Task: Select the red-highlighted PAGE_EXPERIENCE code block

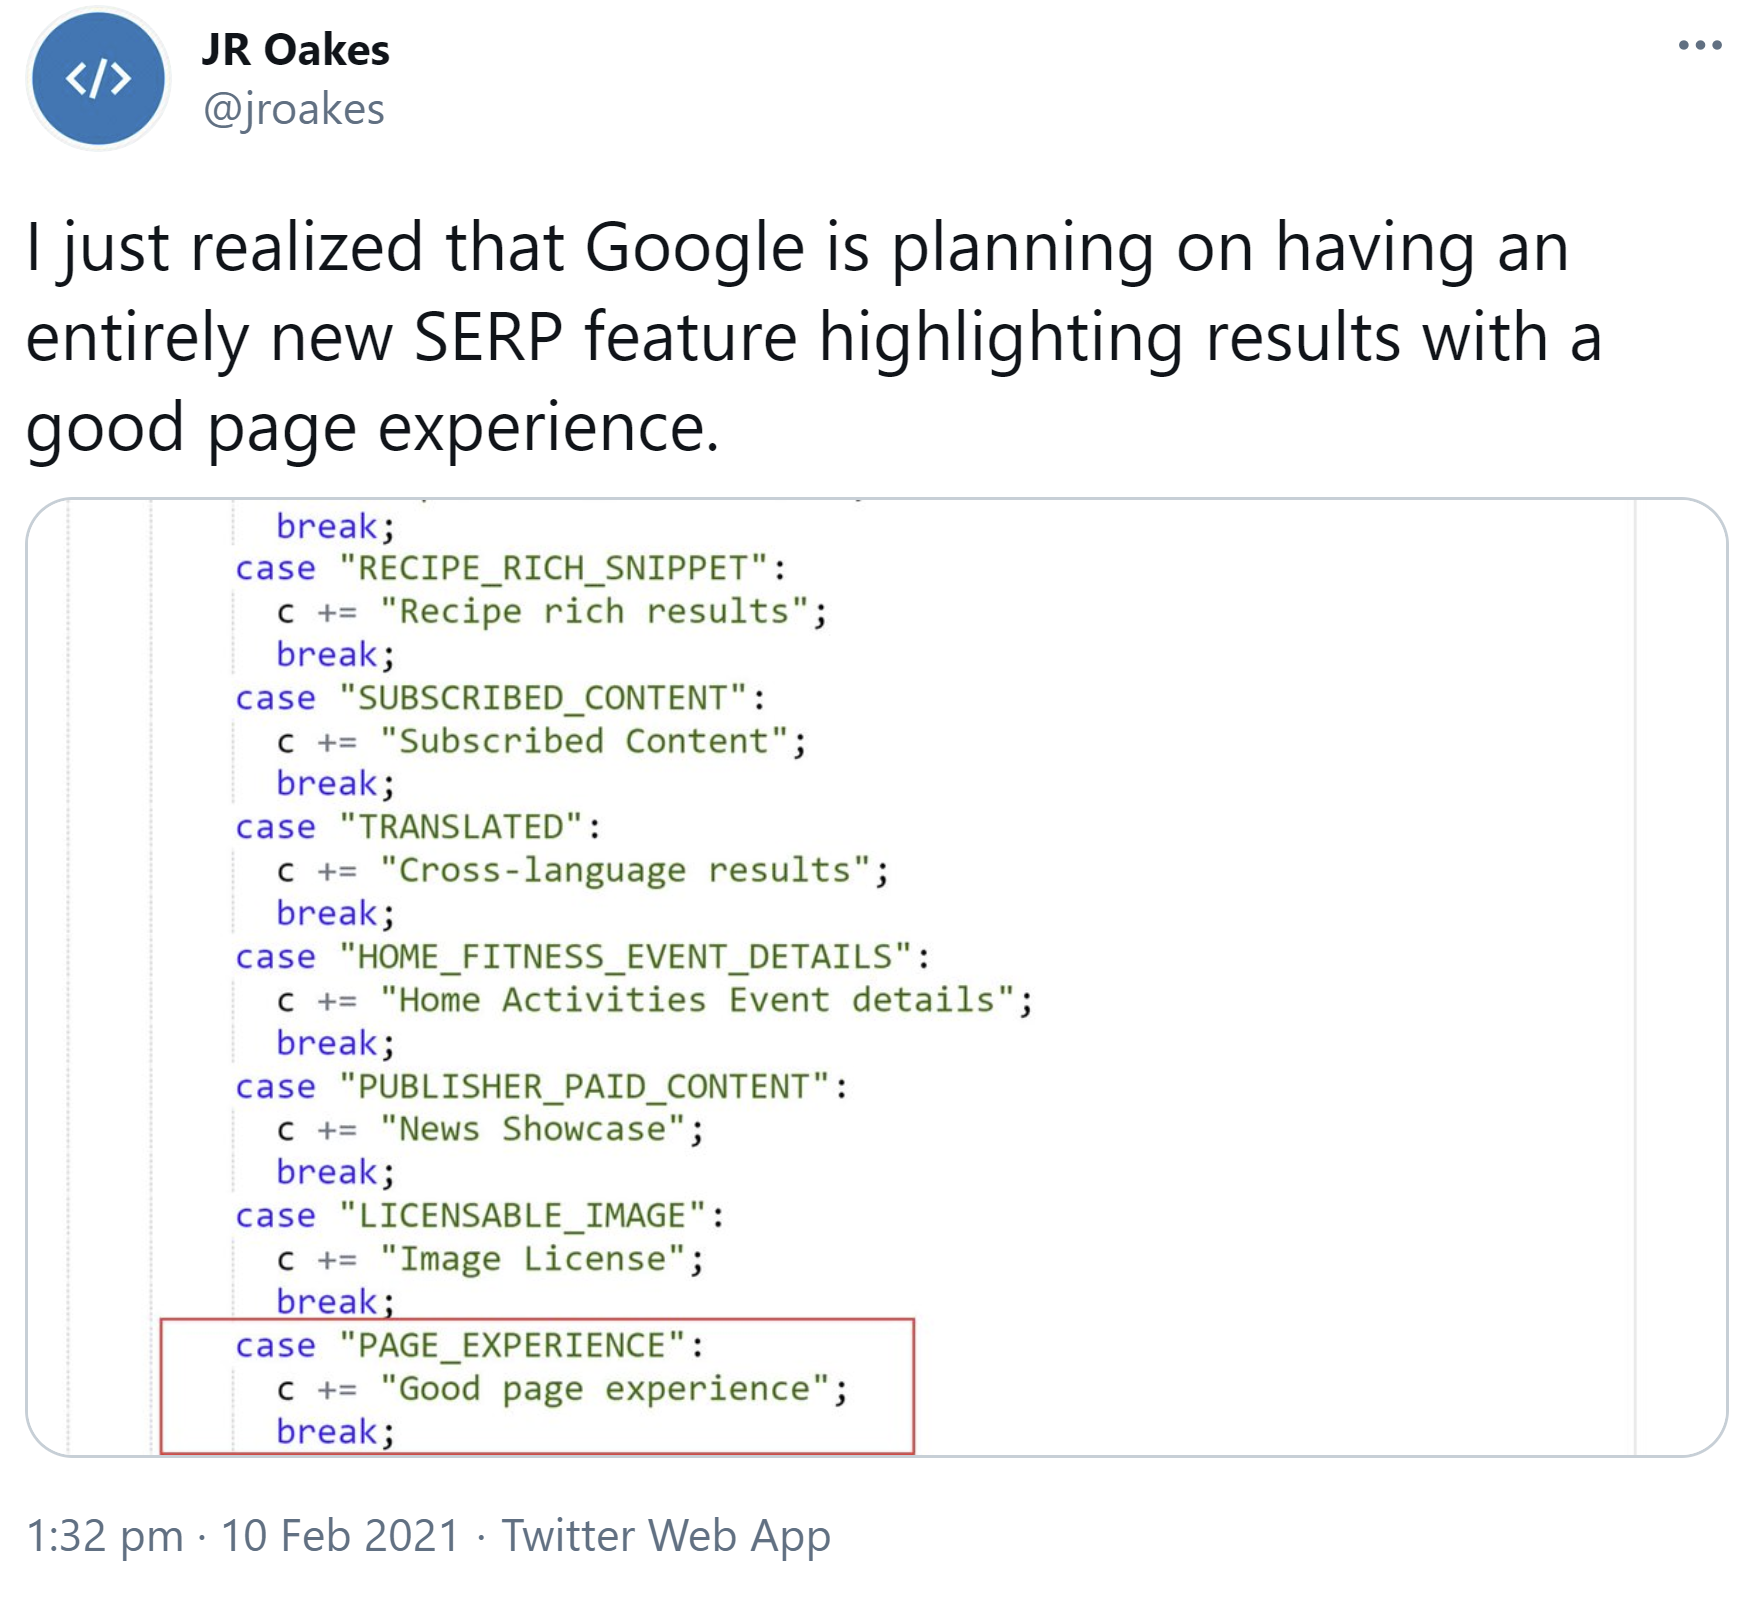Action: click(540, 1388)
